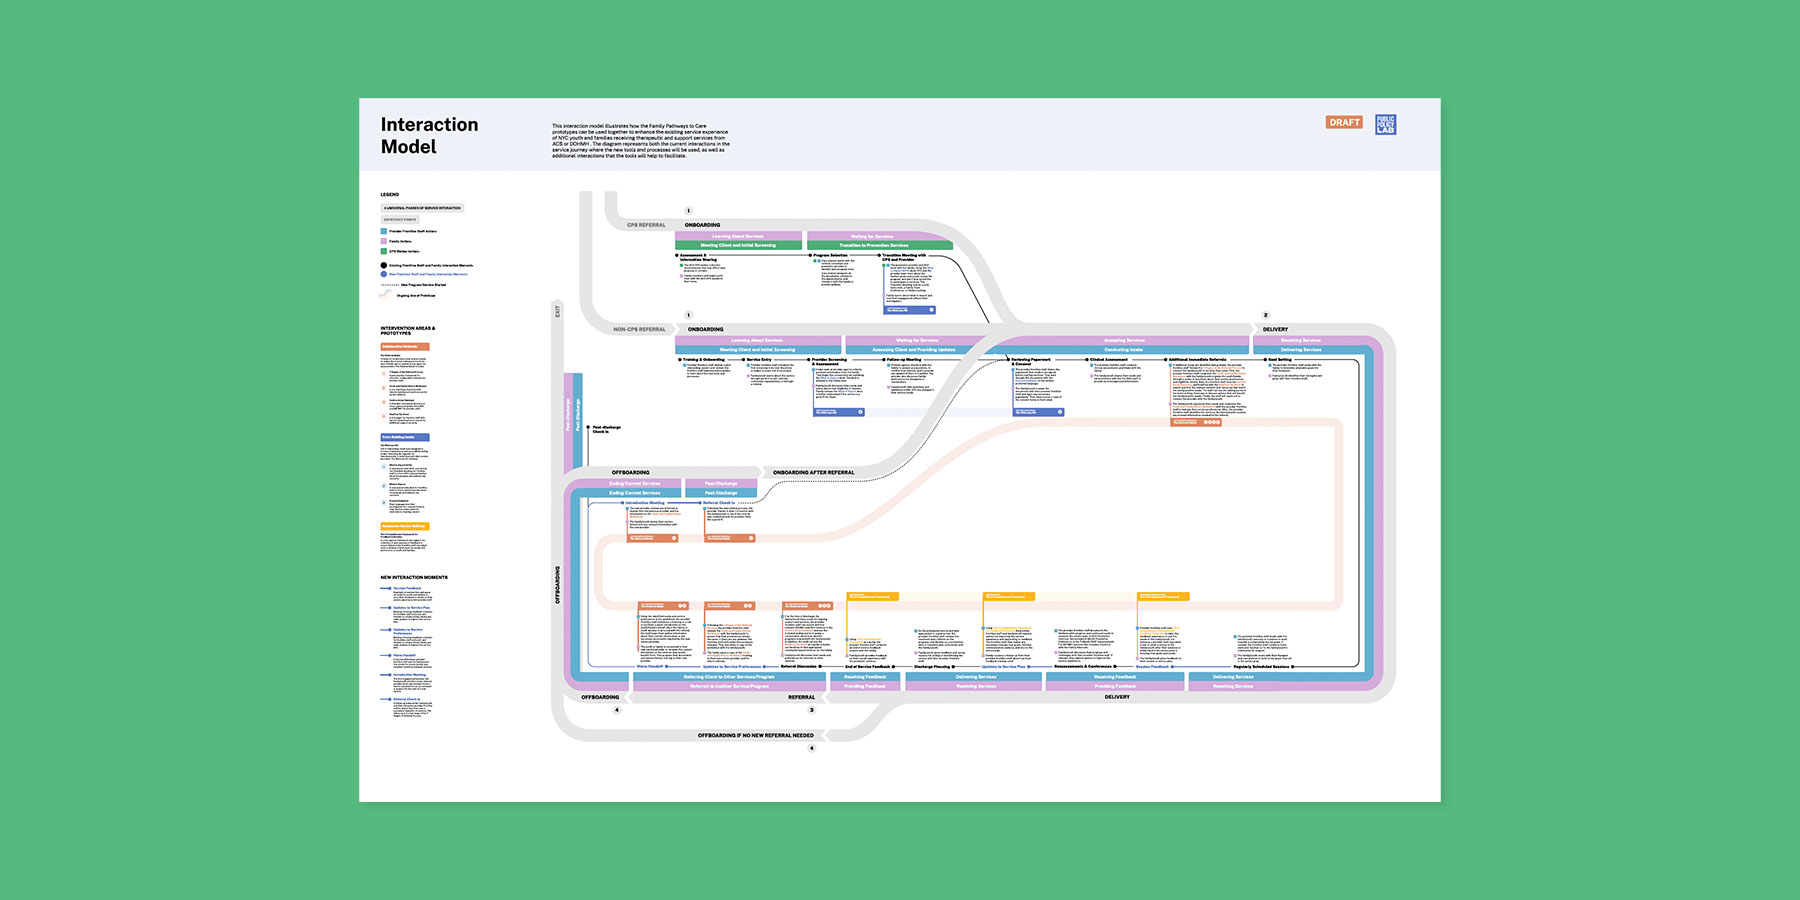The width and height of the screenshot is (1800, 900).
Task: Click 'Referral Check In' in the left legend list
Action: pos(407,699)
